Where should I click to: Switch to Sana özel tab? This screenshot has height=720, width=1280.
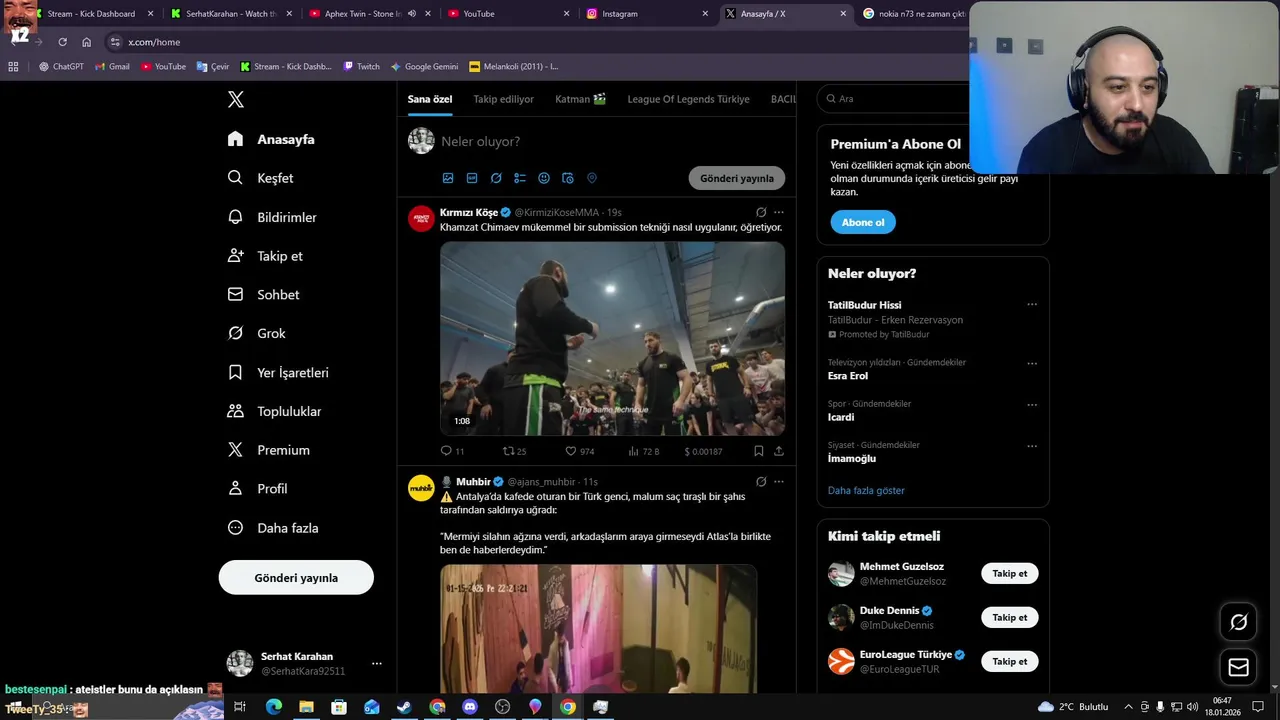(430, 99)
